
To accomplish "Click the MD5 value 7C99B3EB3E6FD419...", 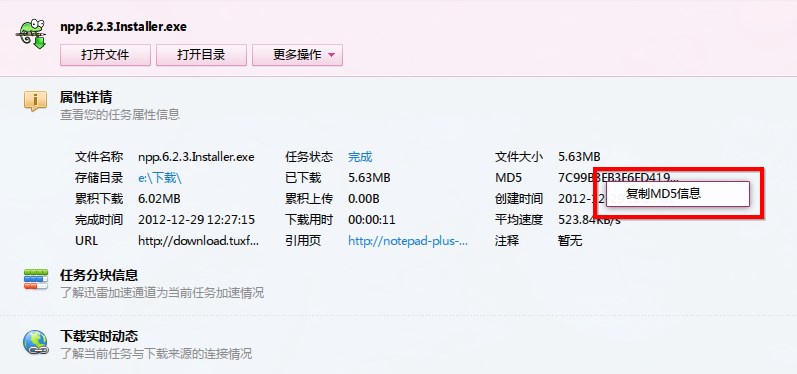I will pyautogui.click(x=618, y=178).
